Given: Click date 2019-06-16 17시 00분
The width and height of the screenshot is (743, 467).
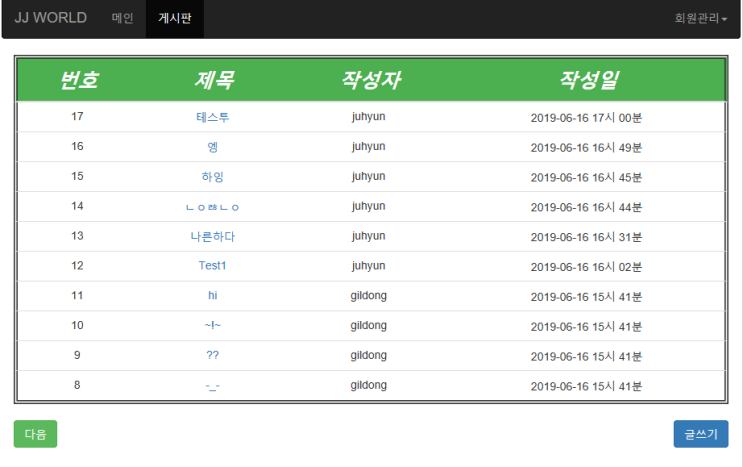Looking at the screenshot, I should click(x=586, y=118).
